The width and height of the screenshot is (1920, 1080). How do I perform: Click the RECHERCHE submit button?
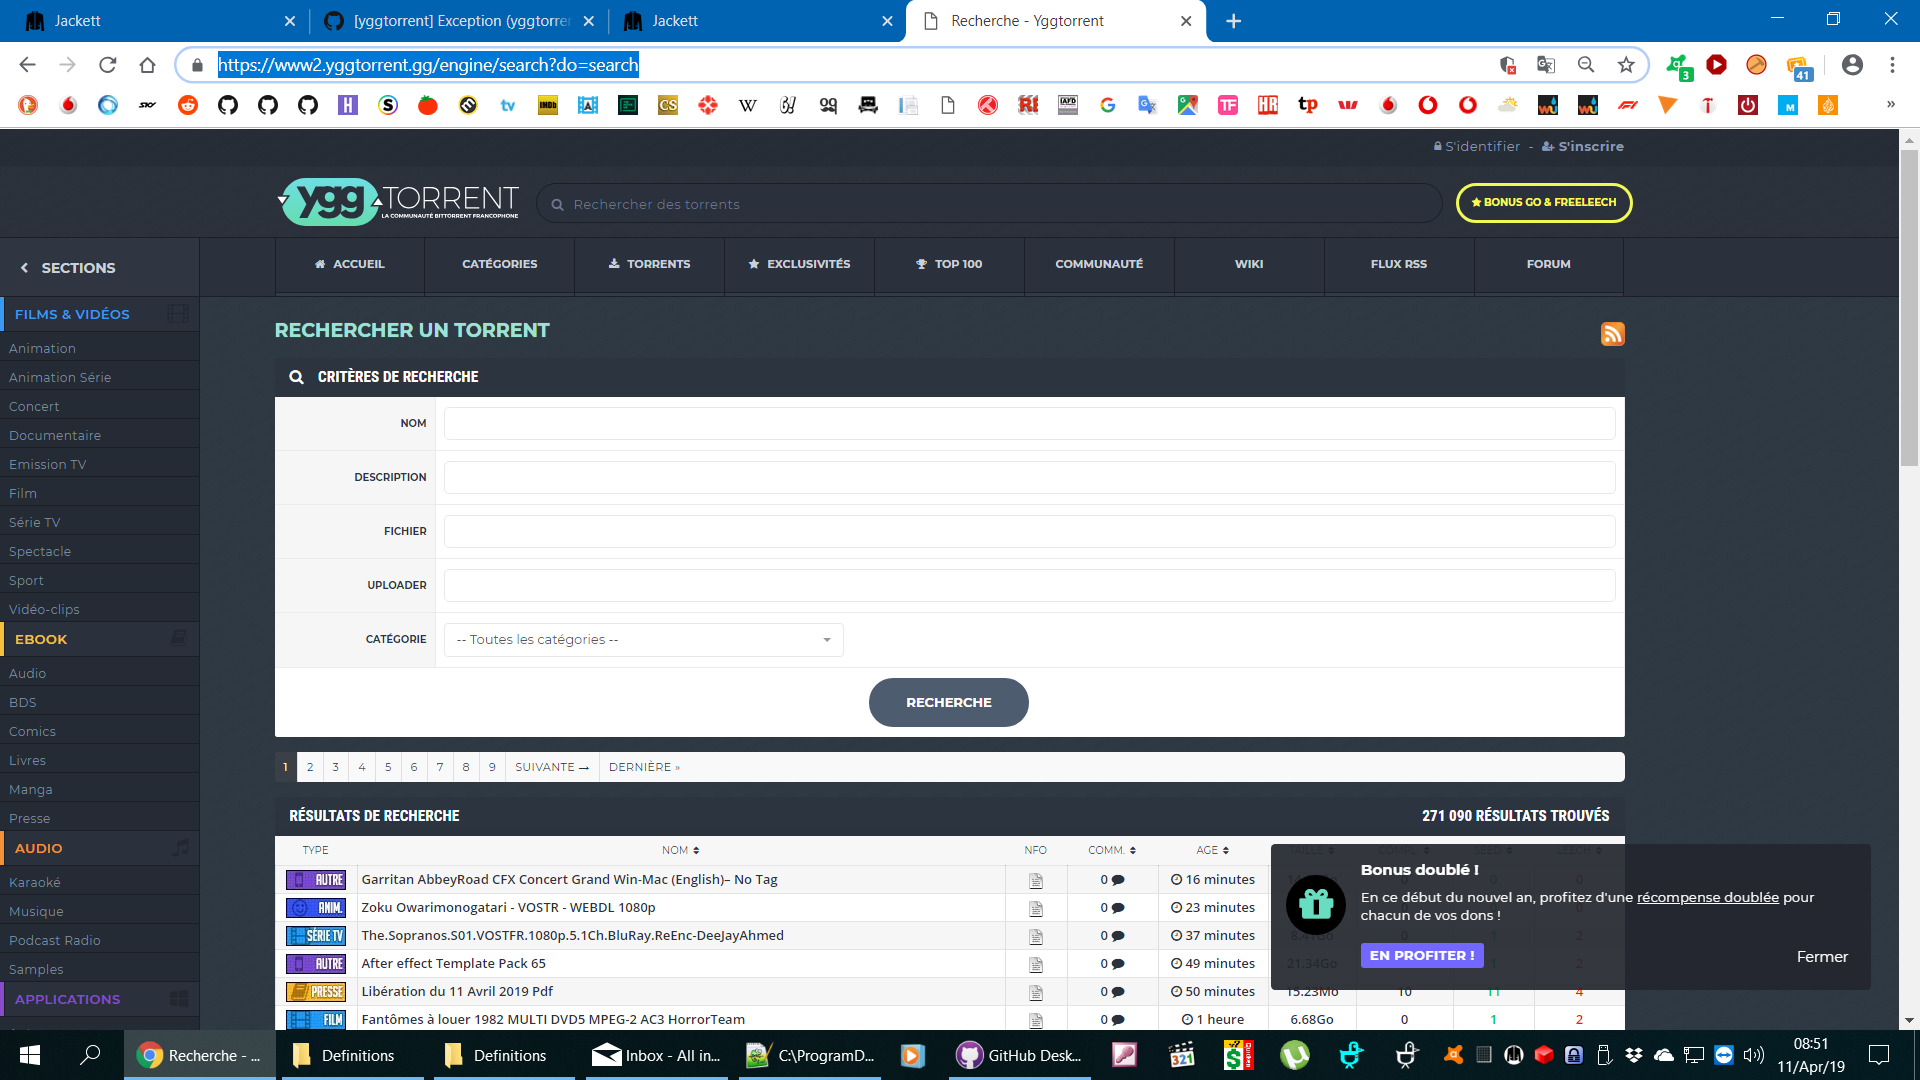click(x=948, y=702)
